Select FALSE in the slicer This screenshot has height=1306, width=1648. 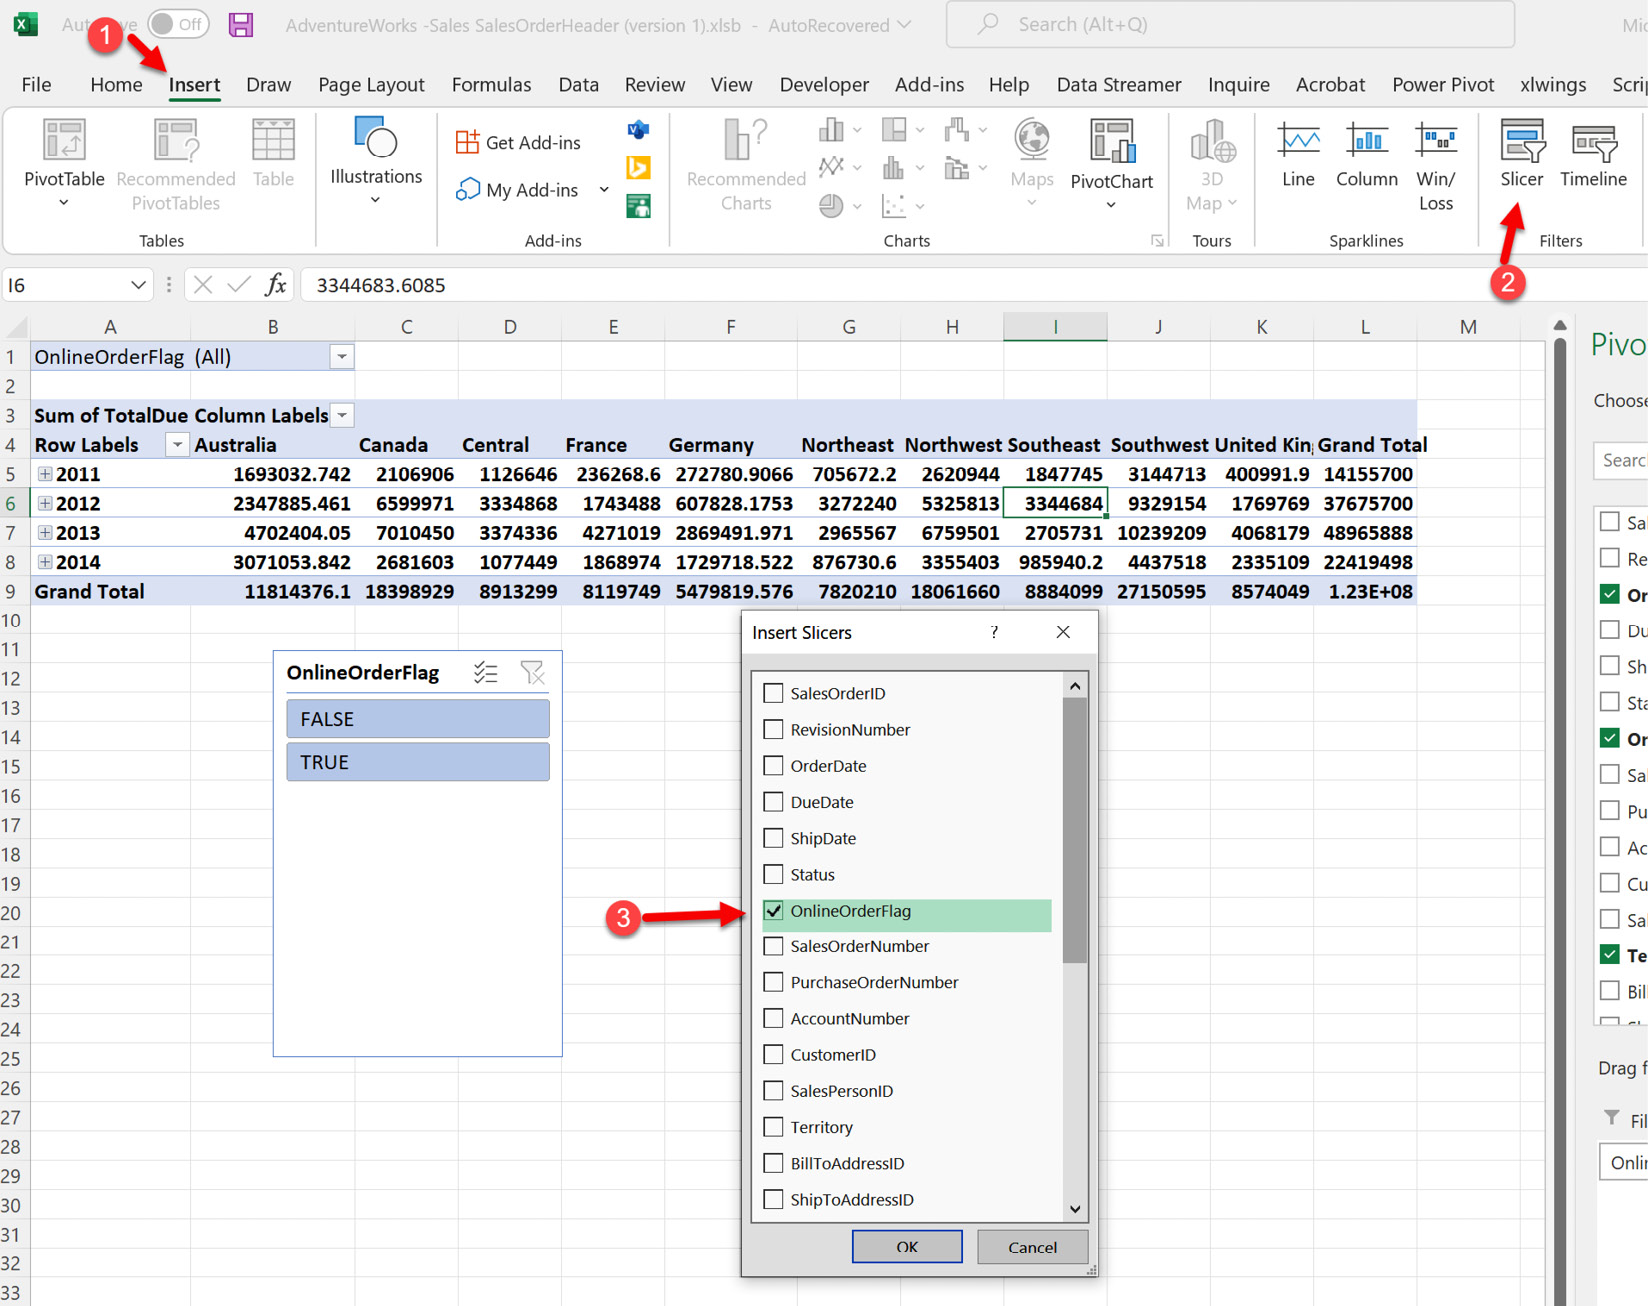click(418, 719)
